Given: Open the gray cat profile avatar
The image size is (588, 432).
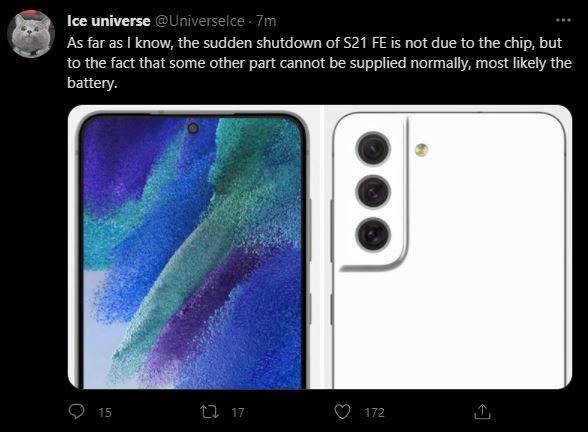Looking at the screenshot, I should [x=31, y=34].
